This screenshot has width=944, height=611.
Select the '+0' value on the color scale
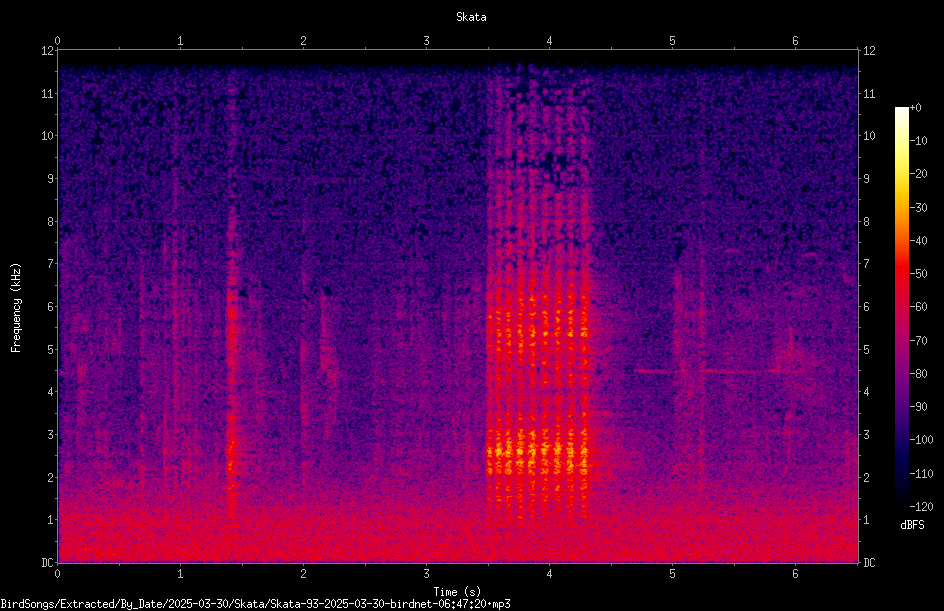pos(915,108)
